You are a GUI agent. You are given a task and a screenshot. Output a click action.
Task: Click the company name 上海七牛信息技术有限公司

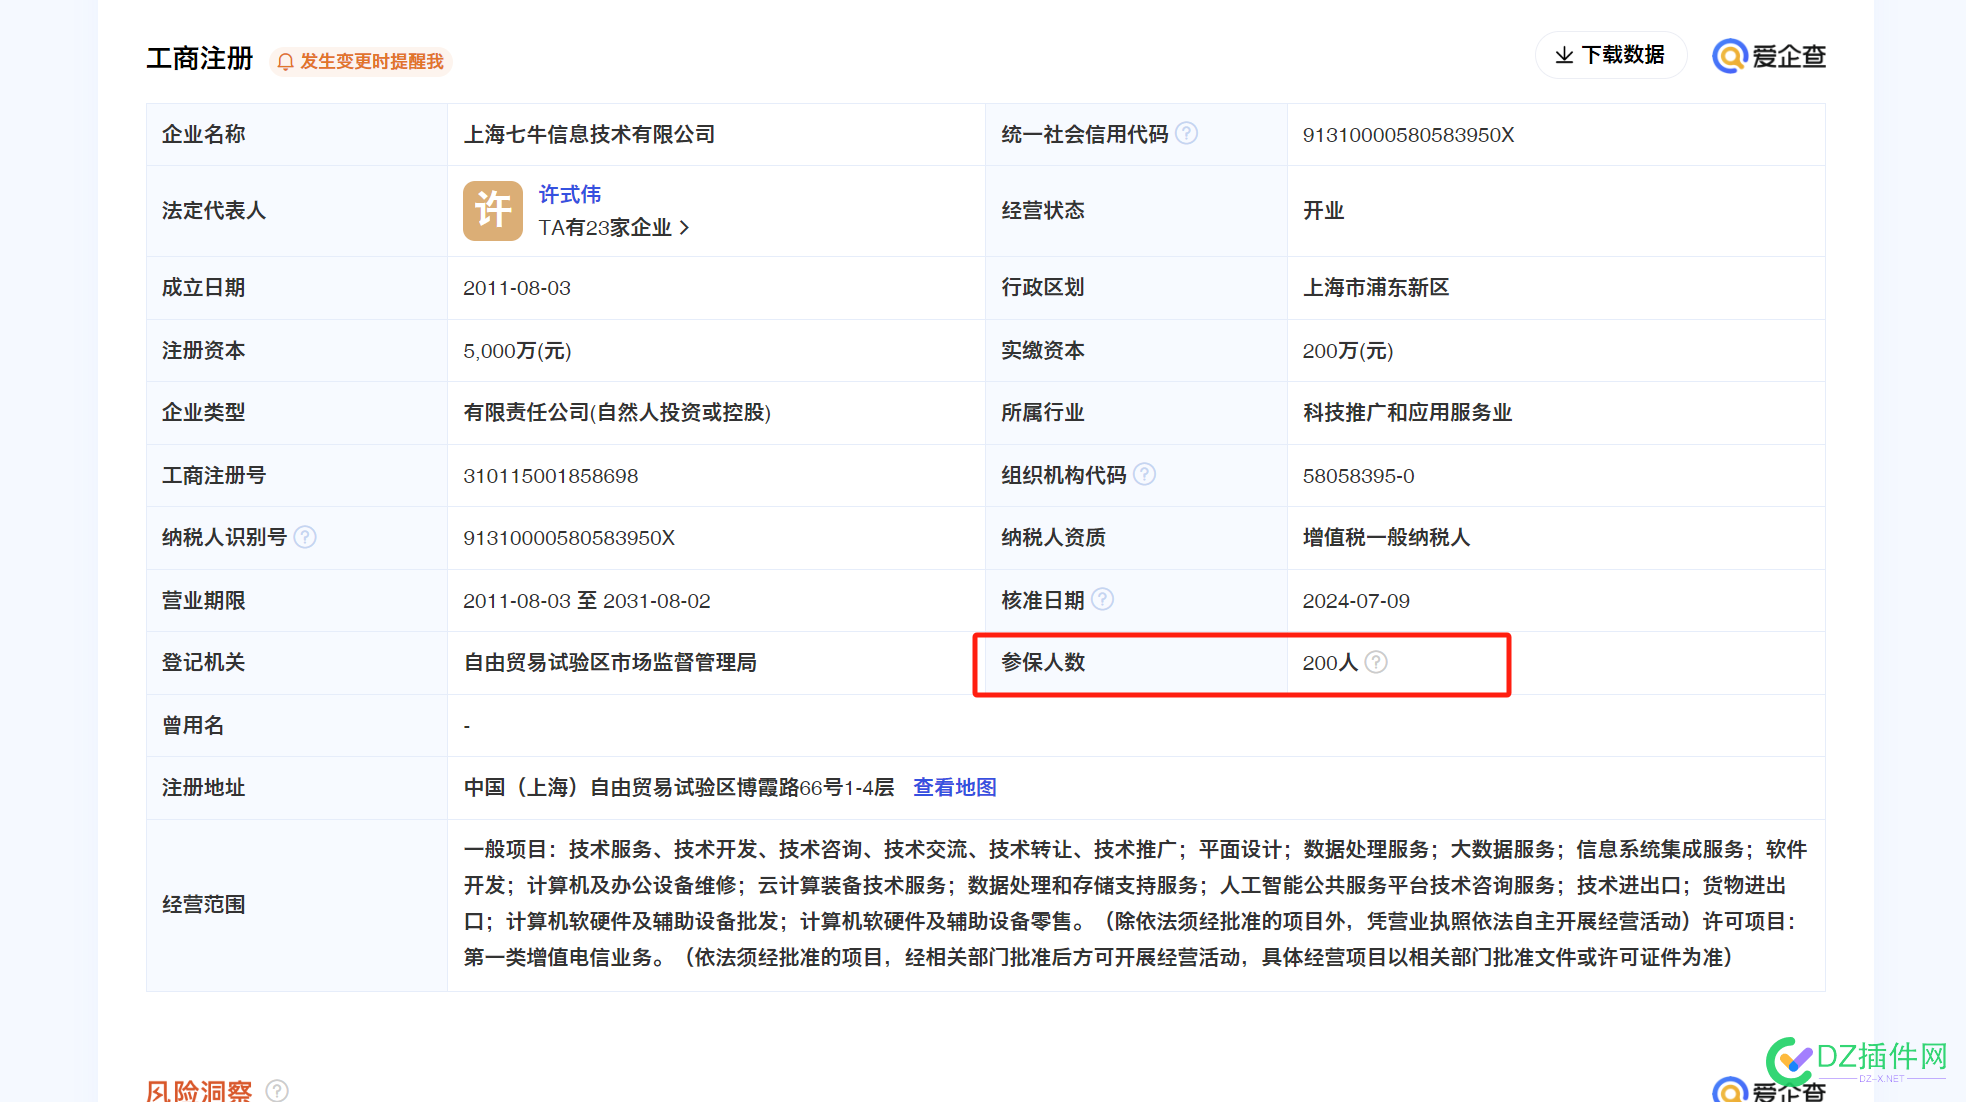pyautogui.click(x=589, y=134)
